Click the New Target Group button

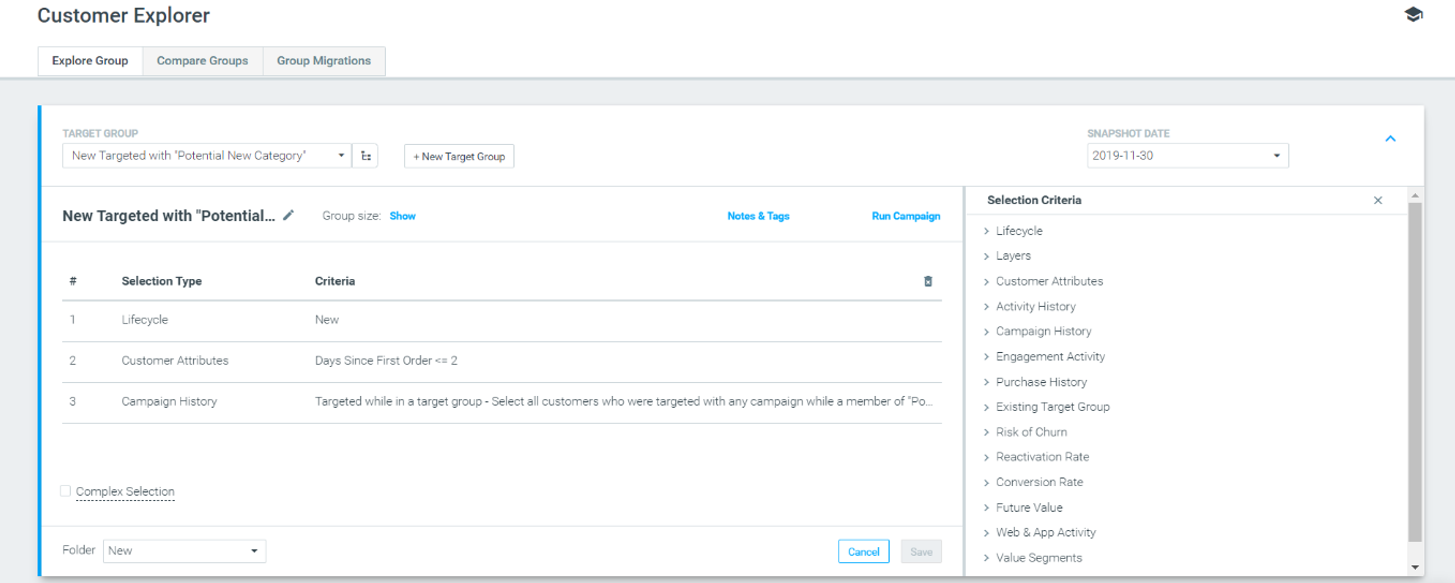459,156
